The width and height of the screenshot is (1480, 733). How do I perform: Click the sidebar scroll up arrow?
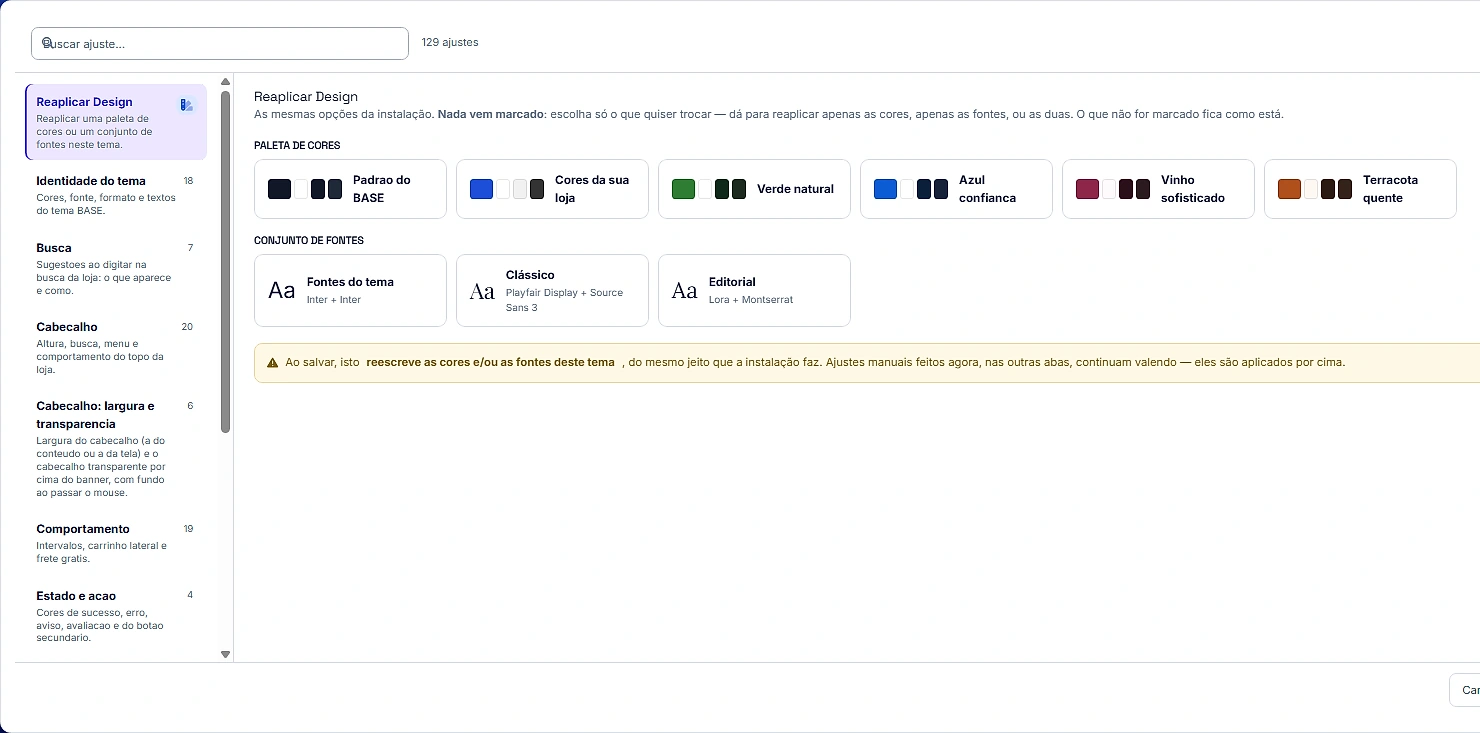(x=226, y=82)
